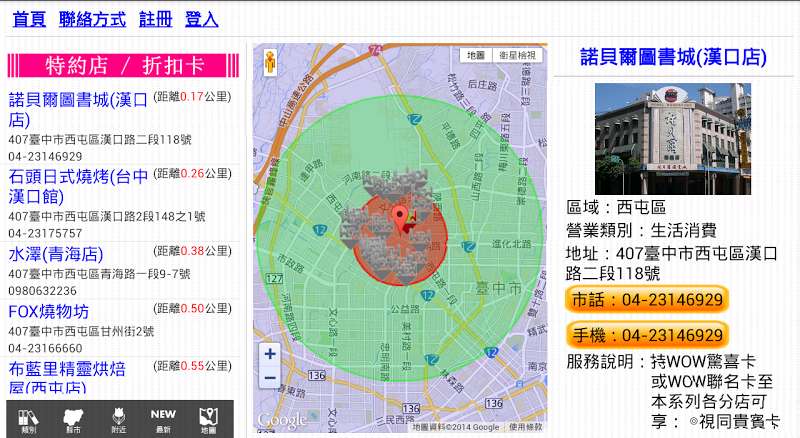Screen dimensions: 800x438
Task: Click the Google logo on map
Action: tap(282, 420)
